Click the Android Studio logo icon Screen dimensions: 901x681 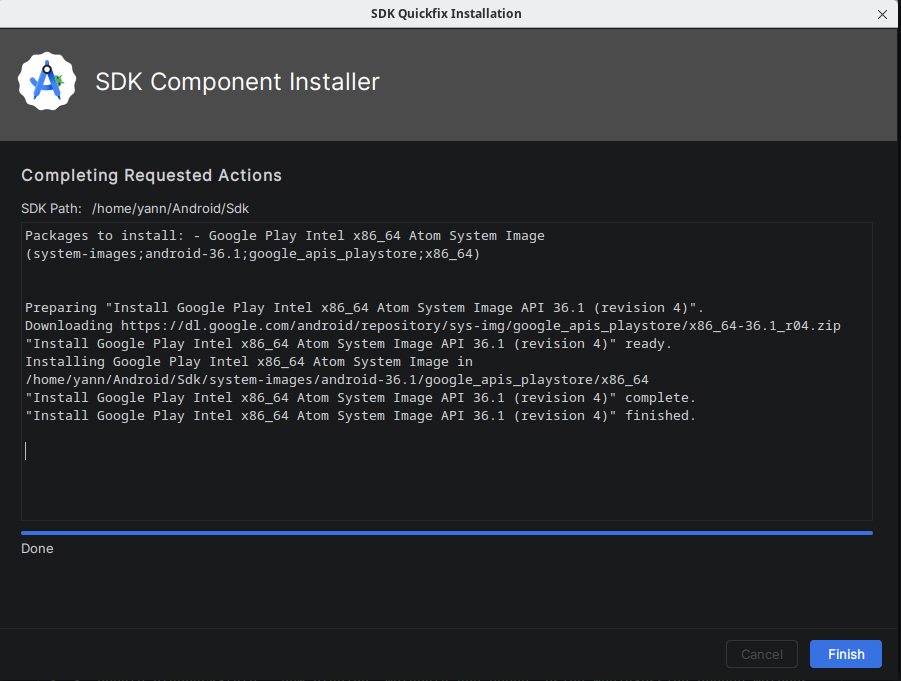(47, 82)
